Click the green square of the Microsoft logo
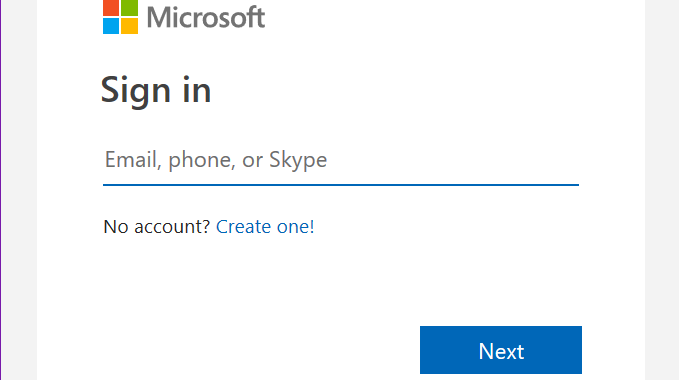The height and width of the screenshot is (380, 679). pyautogui.click(x=129, y=7)
